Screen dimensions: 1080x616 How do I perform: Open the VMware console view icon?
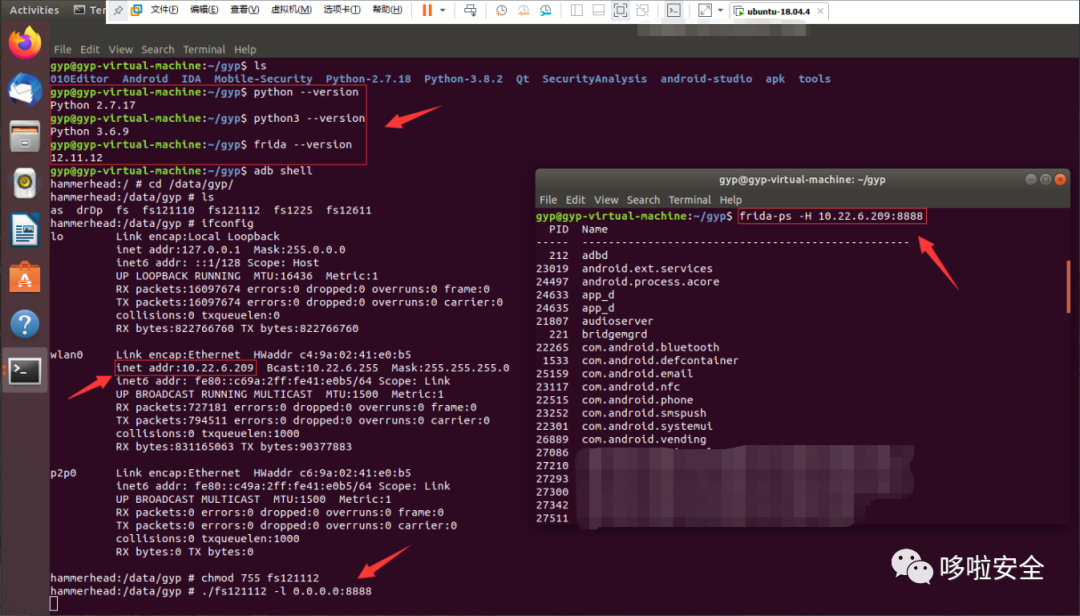(674, 10)
